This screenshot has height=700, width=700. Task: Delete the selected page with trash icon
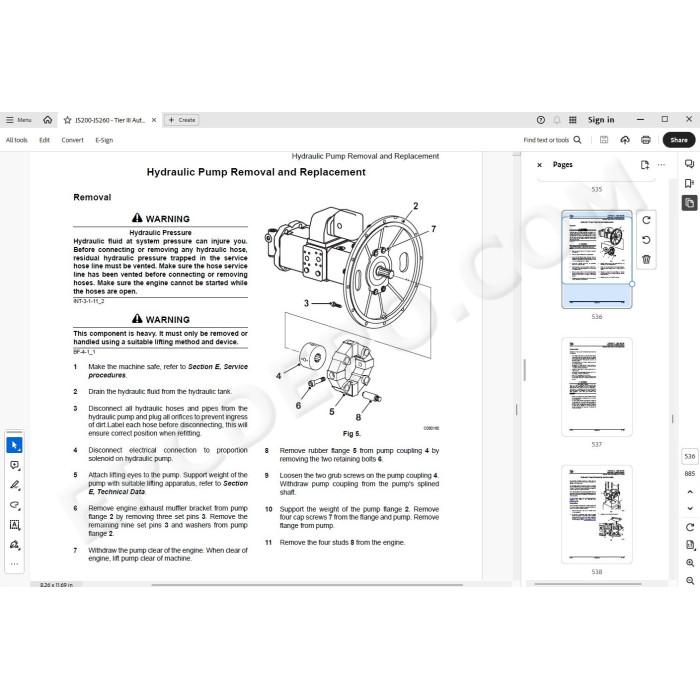pyautogui.click(x=646, y=259)
